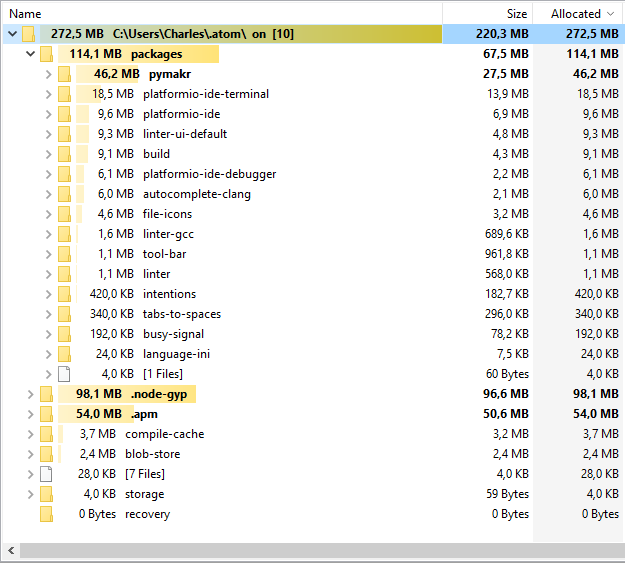625x563 pixels.
Task: Click the build folder icon
Action: (x=65, y=154)
